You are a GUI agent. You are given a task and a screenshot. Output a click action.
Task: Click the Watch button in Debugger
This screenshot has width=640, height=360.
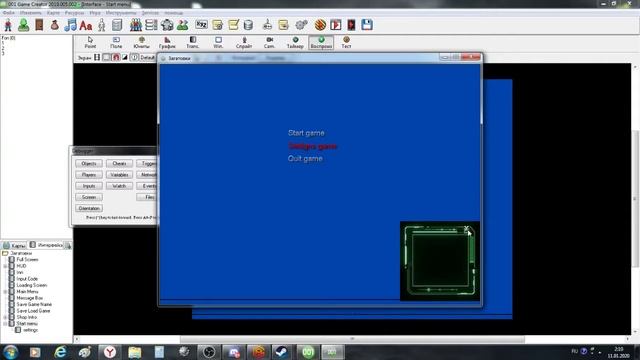point(119,186)
